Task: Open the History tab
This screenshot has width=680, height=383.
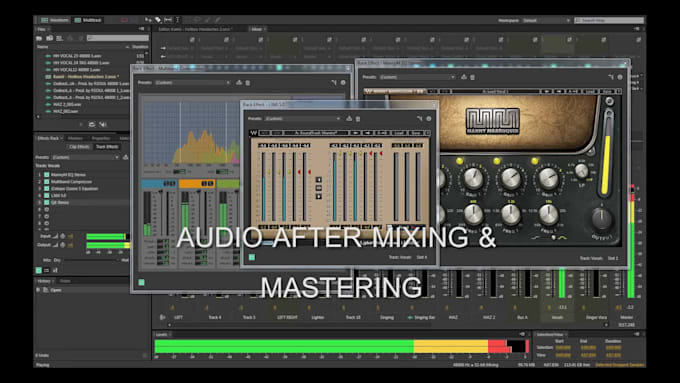Action: (45, 281)
